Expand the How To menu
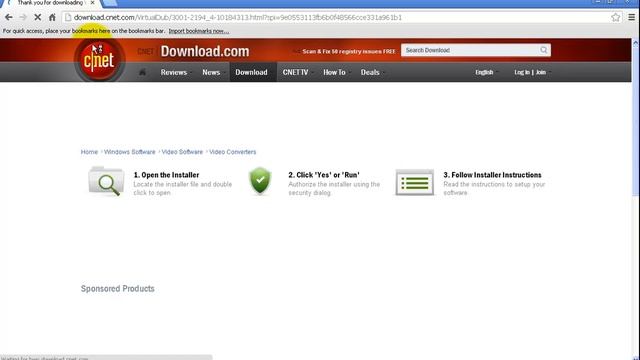The height and width of the screenshot is (360, 640). tap(336, 72)
